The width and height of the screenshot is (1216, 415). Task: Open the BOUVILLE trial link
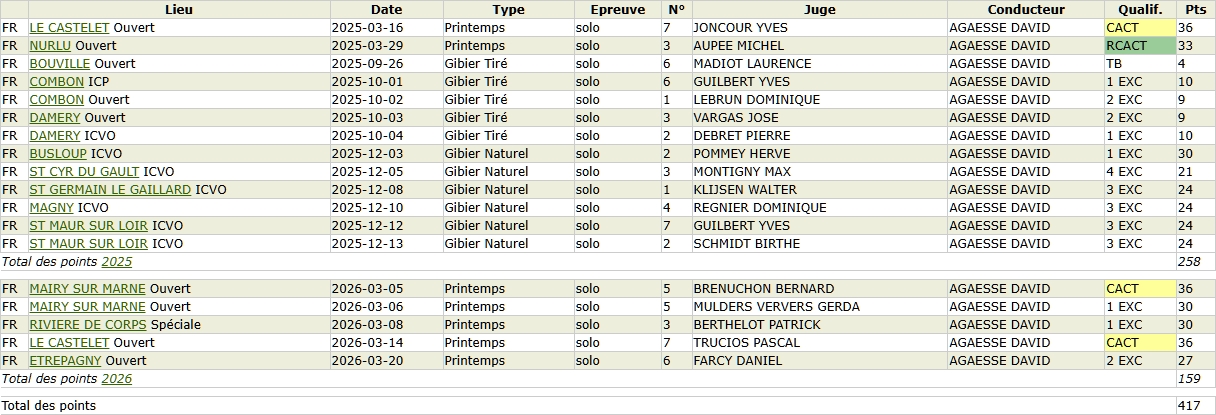pos(60,64)
